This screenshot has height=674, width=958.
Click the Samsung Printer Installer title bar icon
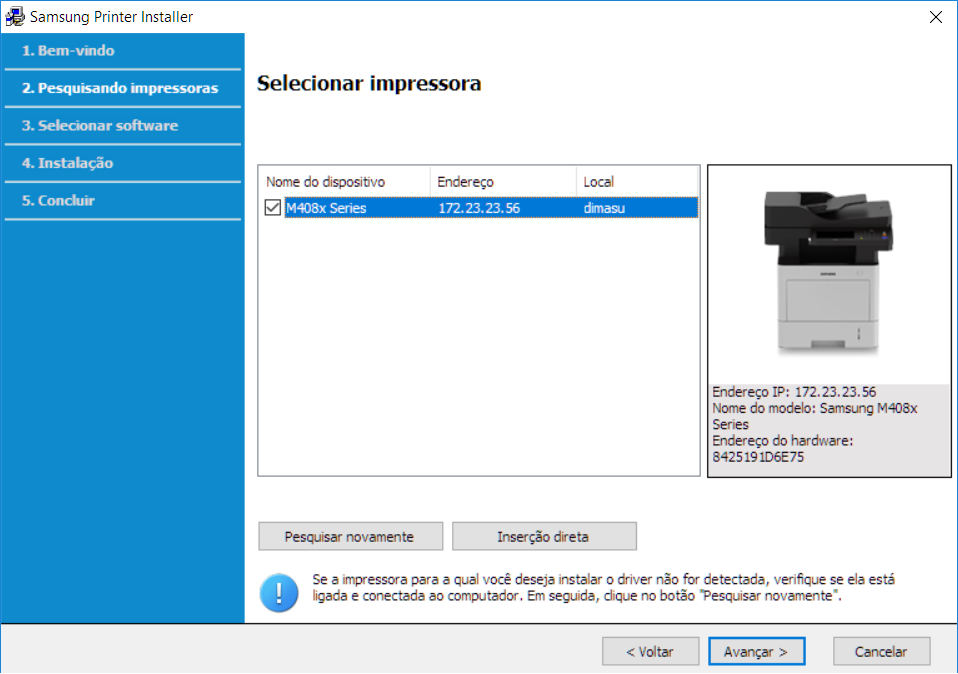coord(15,17)
